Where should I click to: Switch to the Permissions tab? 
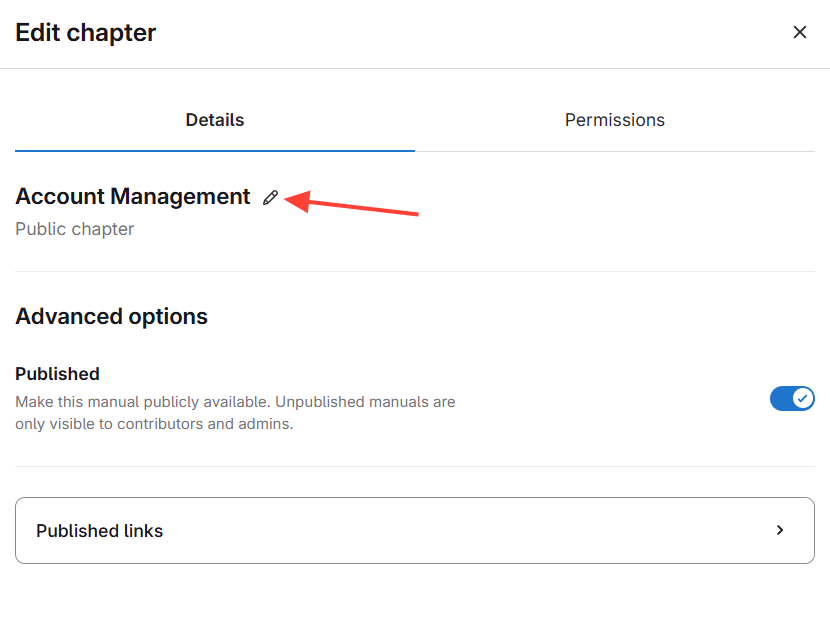tap(614, 120)
